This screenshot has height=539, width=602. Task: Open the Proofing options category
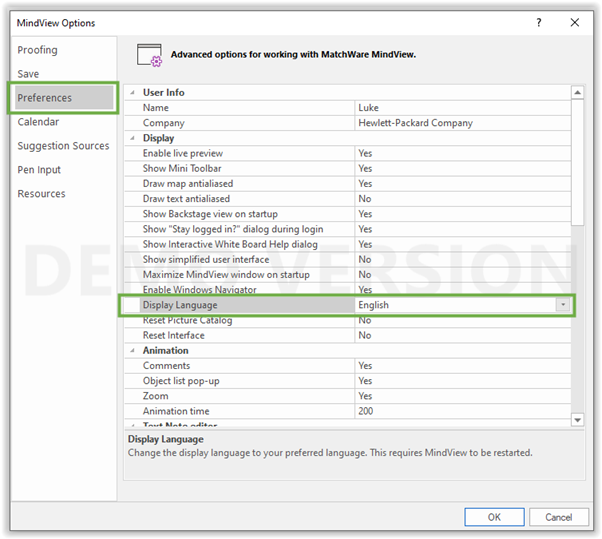coord(38,50)
